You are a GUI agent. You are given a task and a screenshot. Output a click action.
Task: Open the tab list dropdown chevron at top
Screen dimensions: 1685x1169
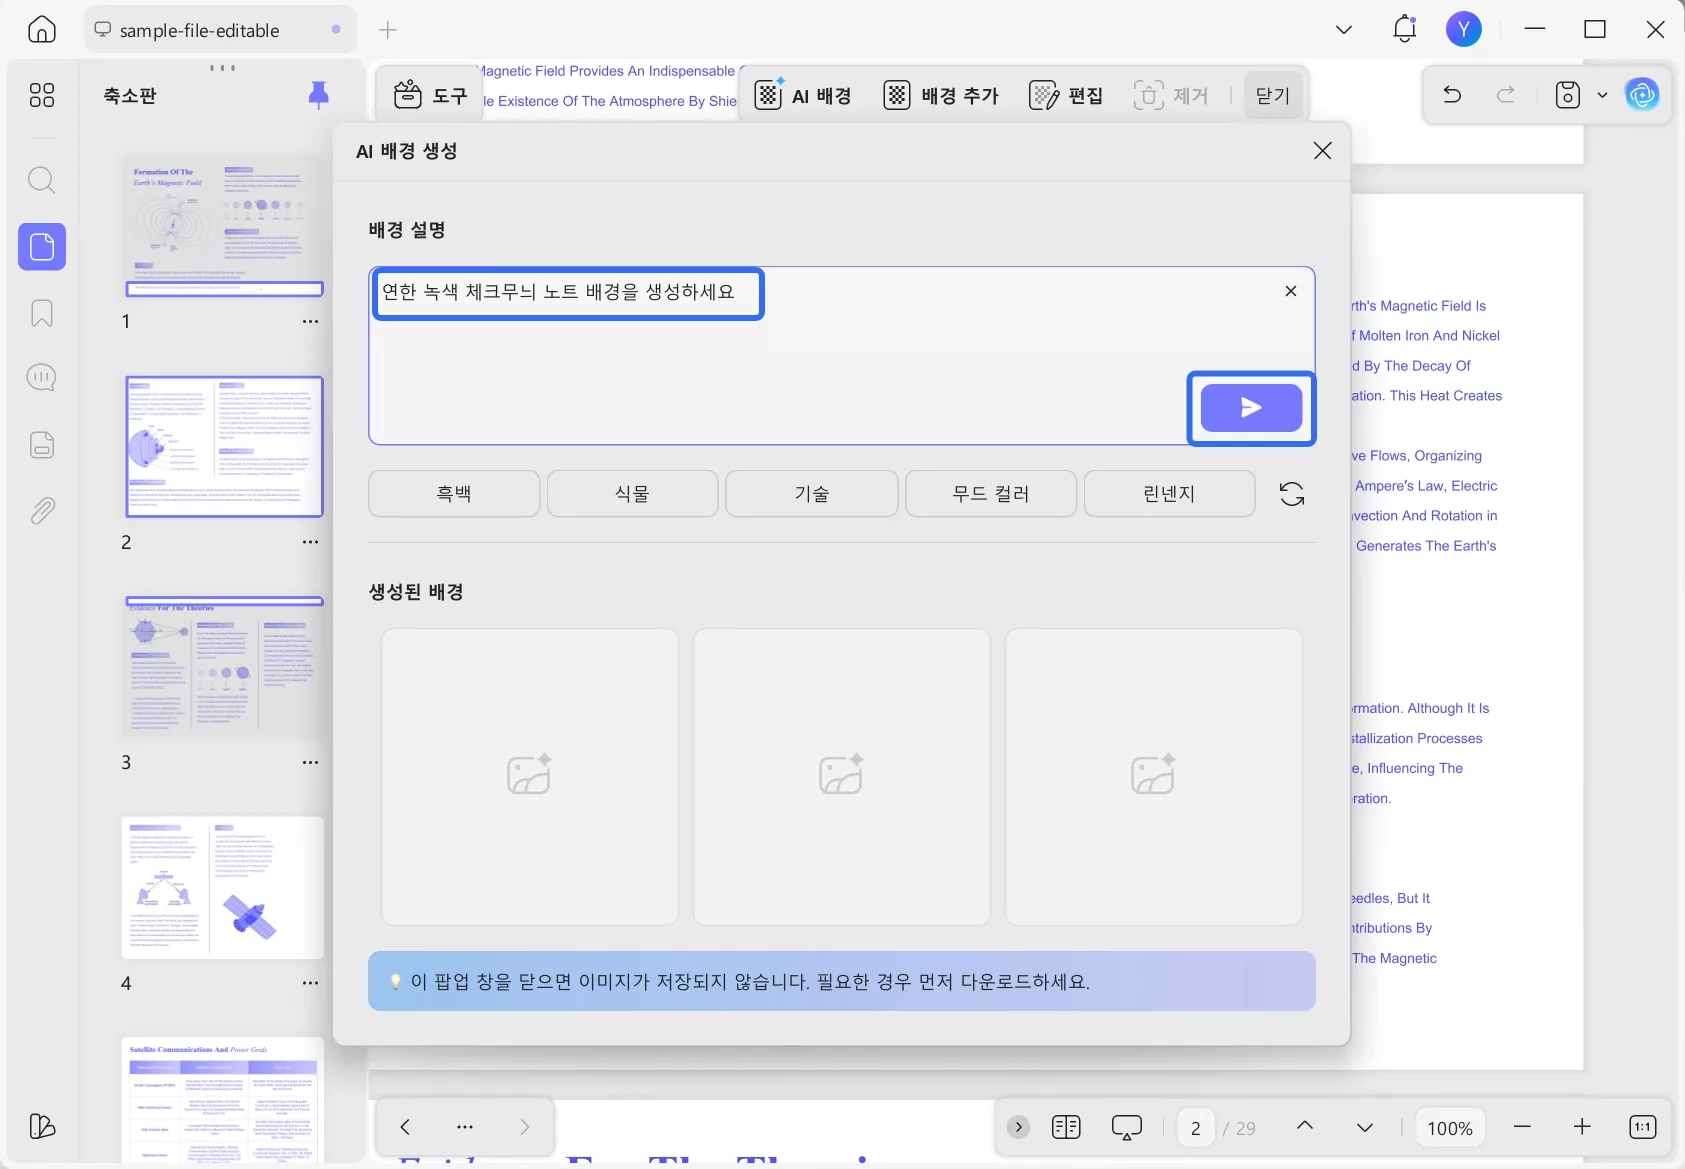(1343, 29)
